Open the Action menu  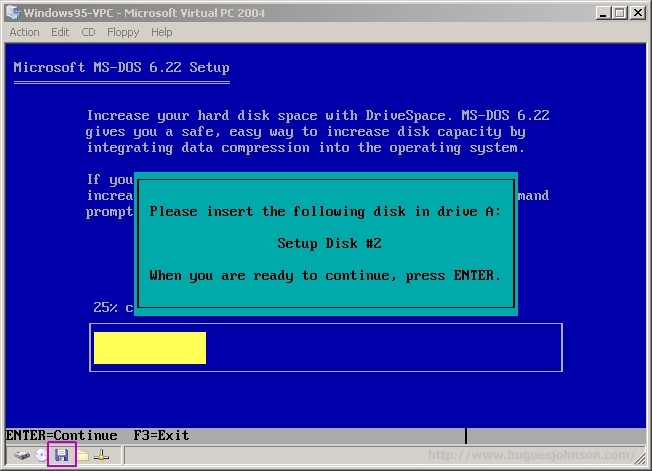[x=24, y=32]
